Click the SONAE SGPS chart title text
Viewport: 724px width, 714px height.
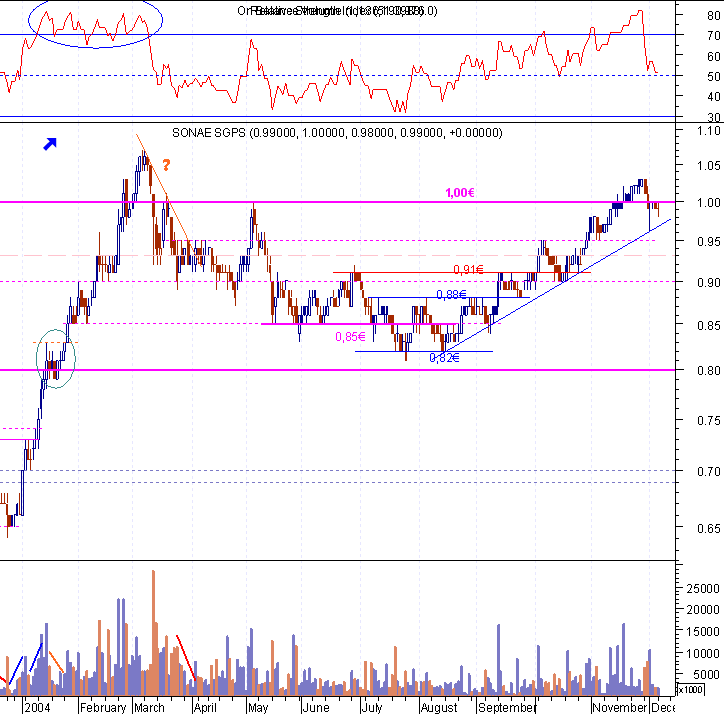pyautogui.click(x=337, y=133)
